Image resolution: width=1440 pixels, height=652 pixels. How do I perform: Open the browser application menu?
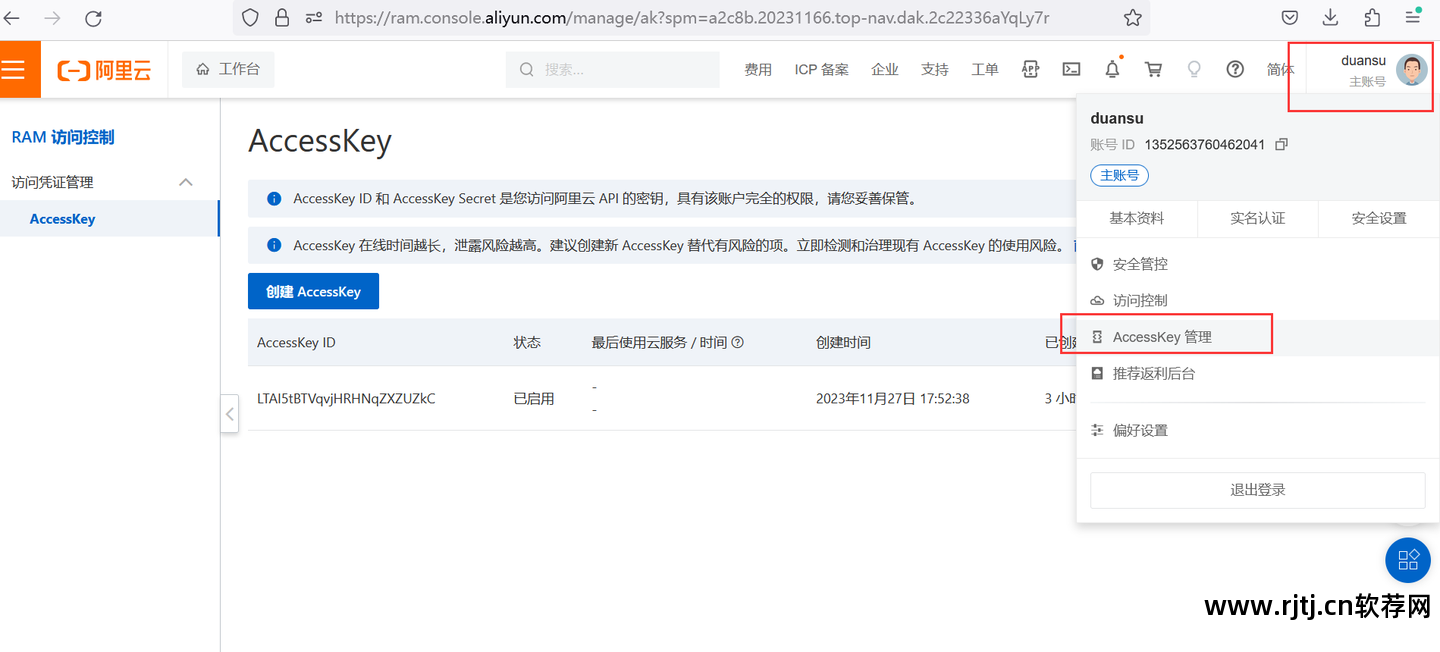click(x=1413, y=18)
